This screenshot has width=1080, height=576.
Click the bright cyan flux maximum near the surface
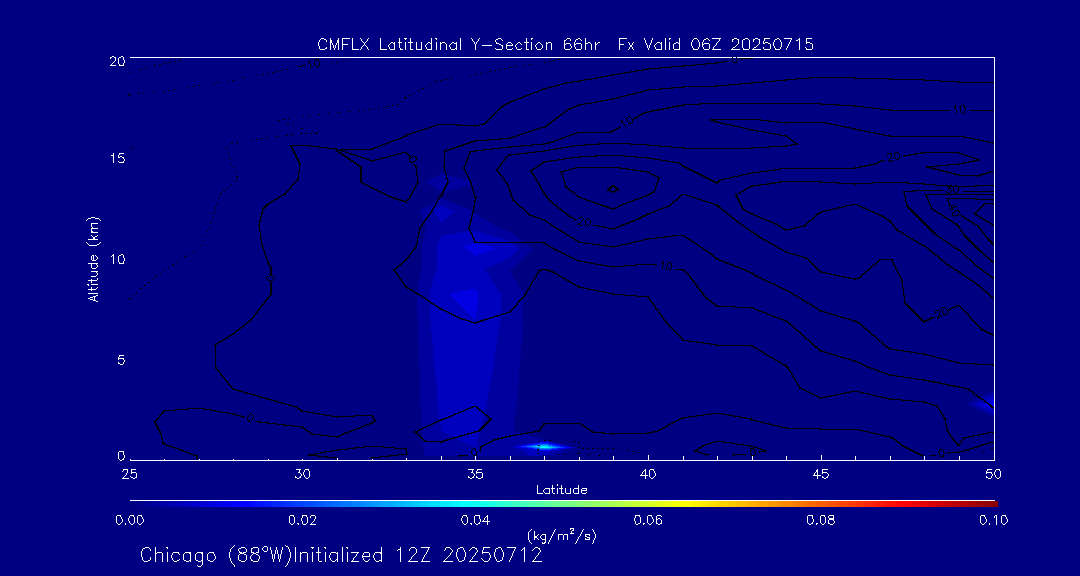[543, 447]
